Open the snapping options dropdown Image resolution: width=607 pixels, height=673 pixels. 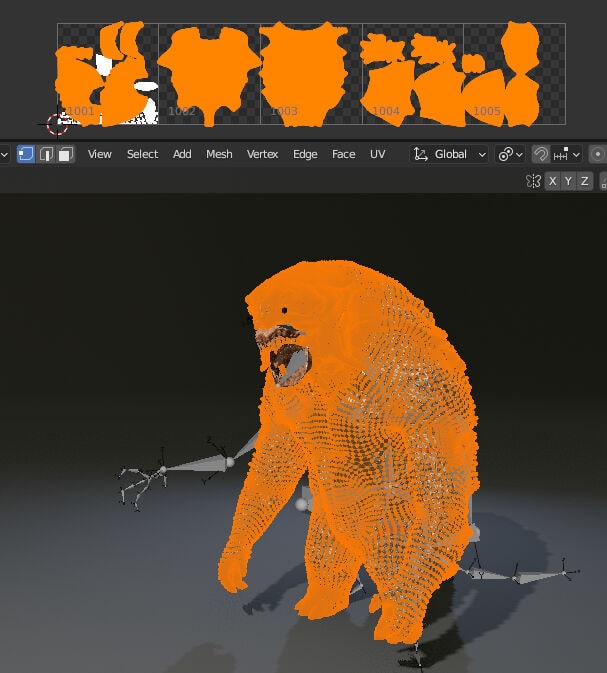pos(566,154)
